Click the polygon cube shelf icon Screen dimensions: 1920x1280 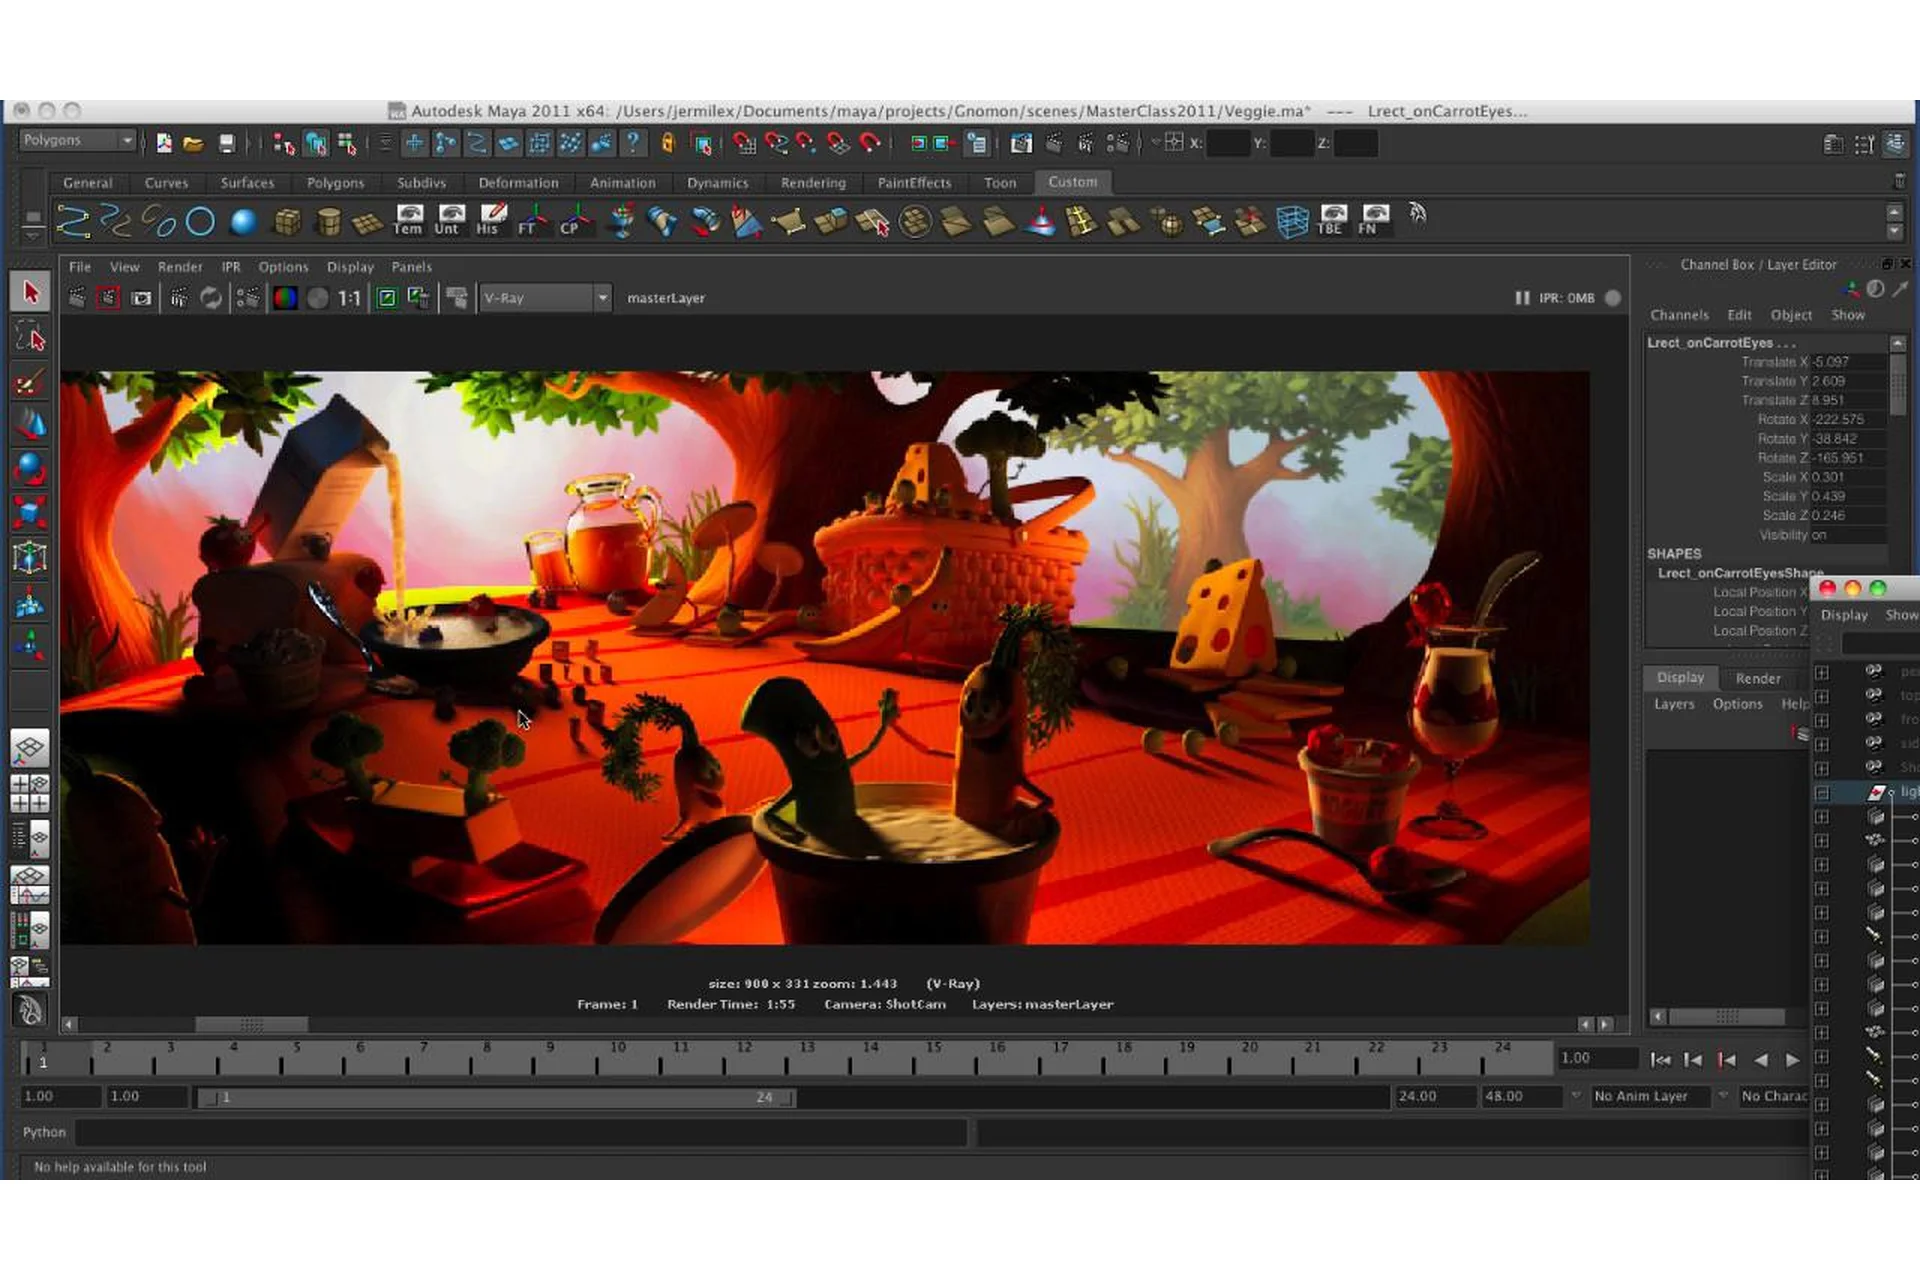pyautogui.click(x=287, y=221)
